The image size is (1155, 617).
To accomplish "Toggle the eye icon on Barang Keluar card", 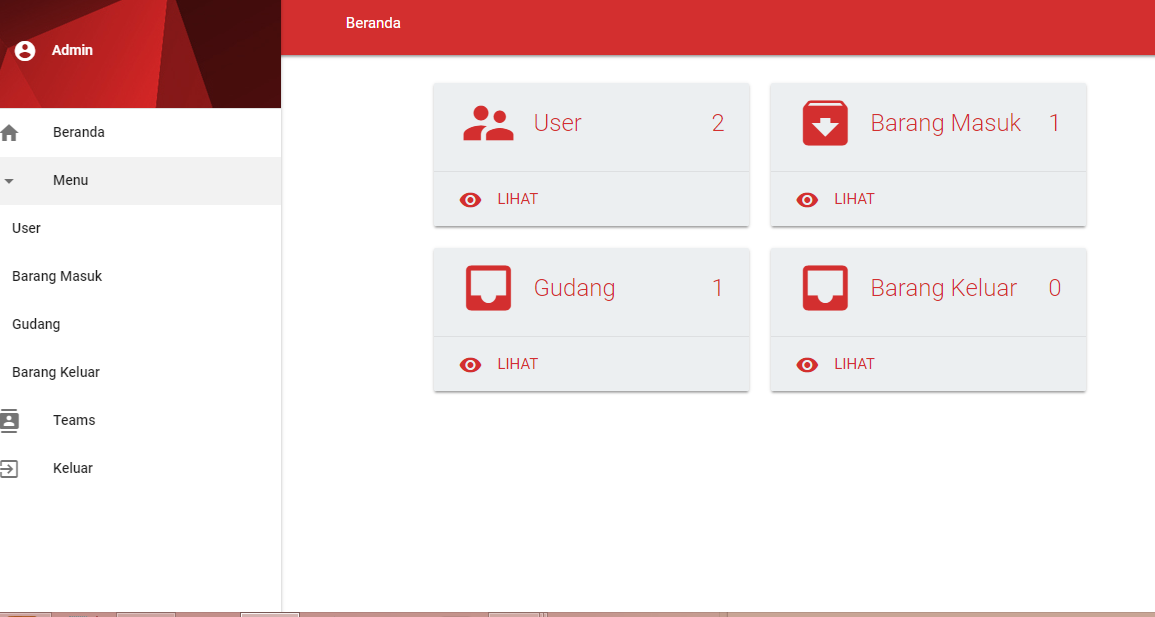I will point(807,364).
